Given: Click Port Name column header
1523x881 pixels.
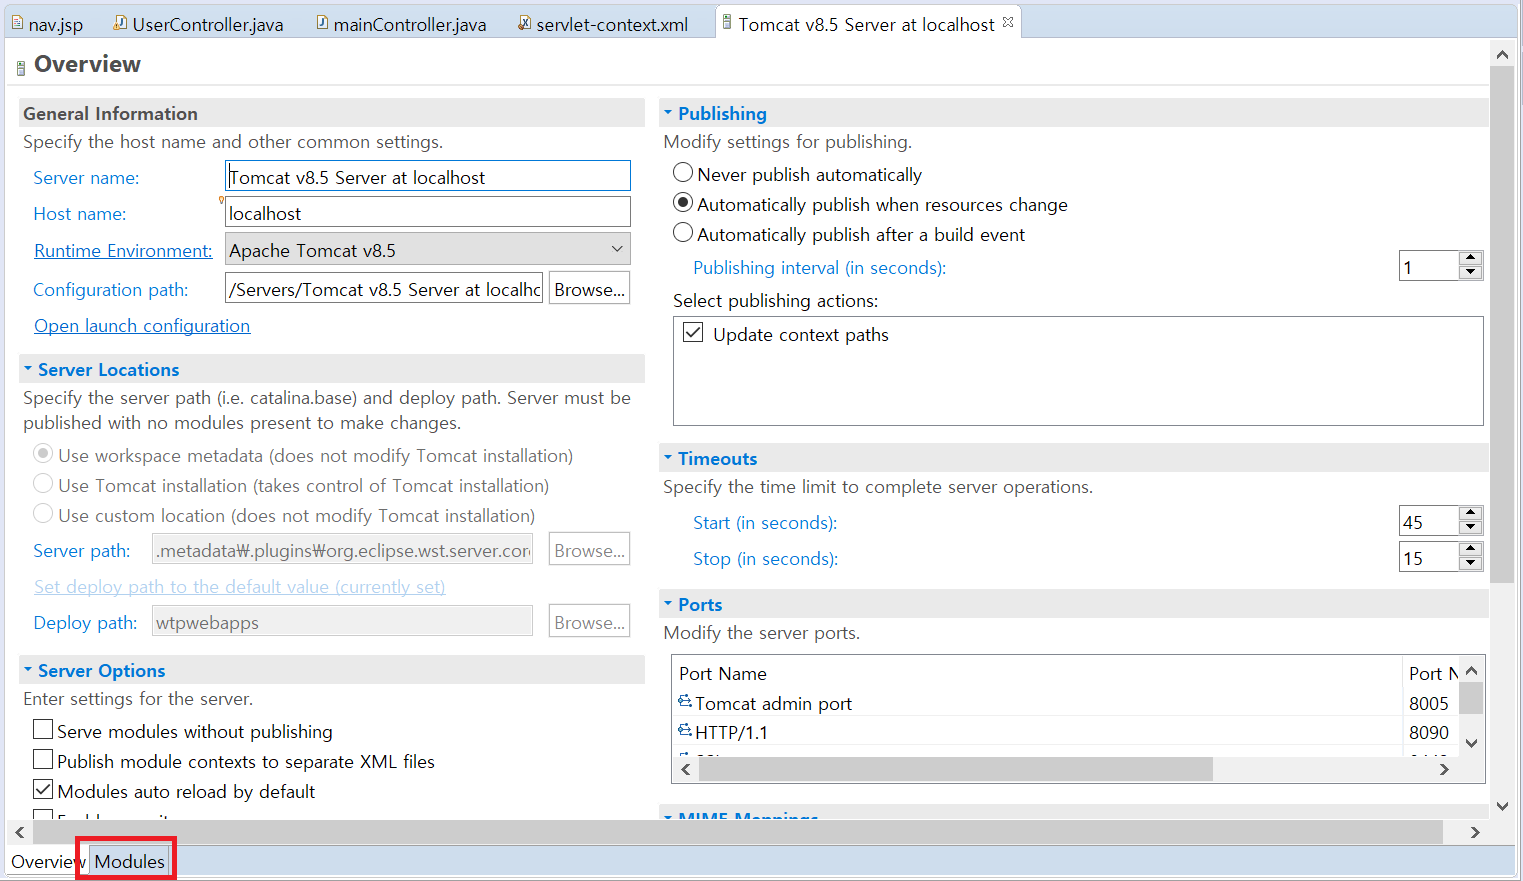Looking at the screenshot, I should click(1038, 673).
